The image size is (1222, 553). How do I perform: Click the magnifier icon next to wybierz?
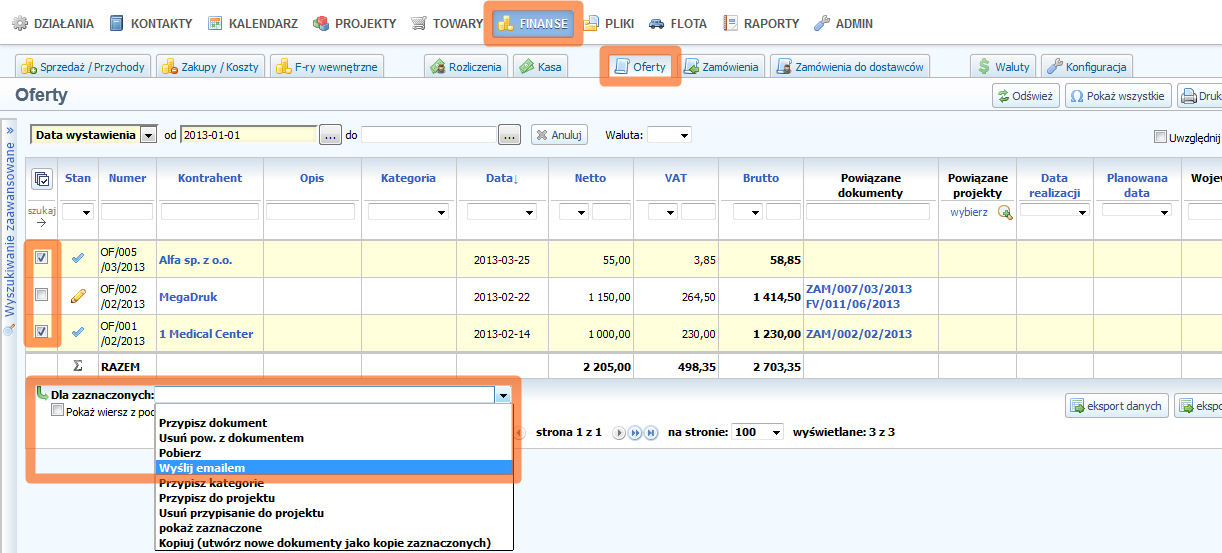coord(1005,212)
